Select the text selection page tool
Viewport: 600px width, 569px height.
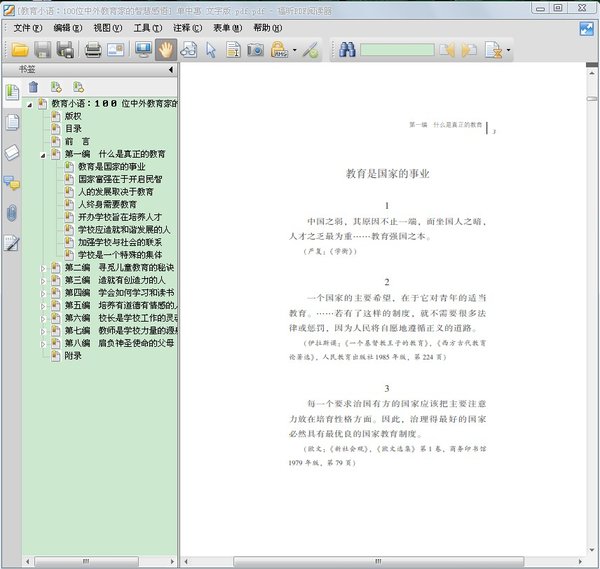[233, 50]
